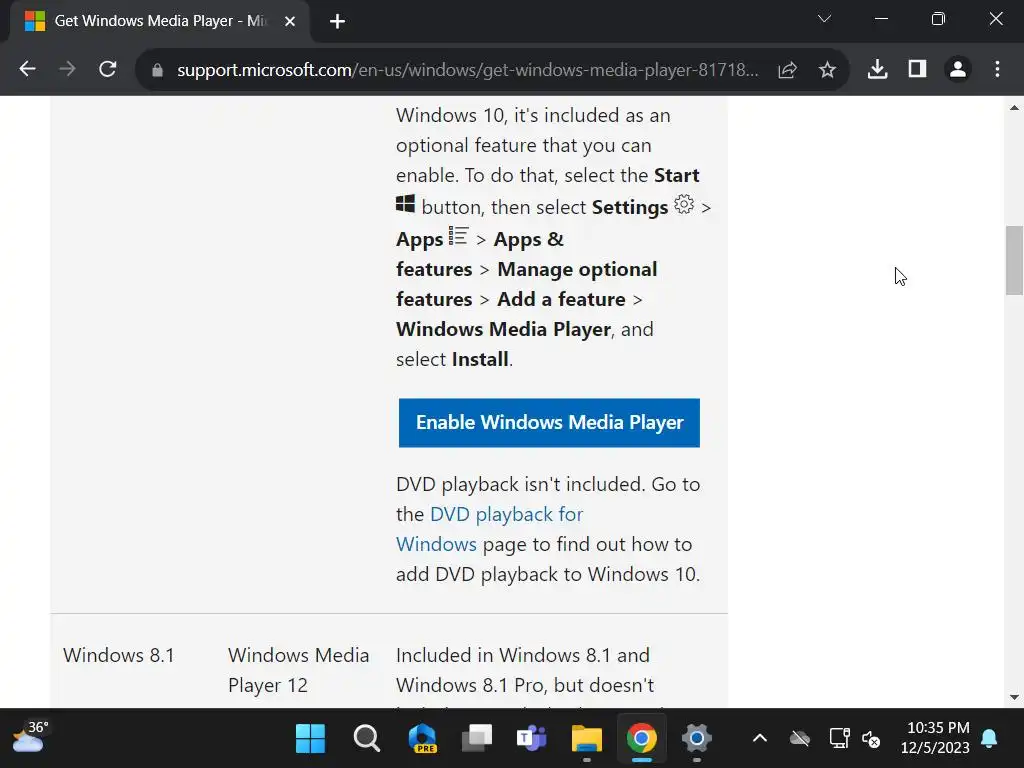Click the 'Windows Media Player 12' cell text
This screenshot has width=1024, height=768.
pos(298,670)
